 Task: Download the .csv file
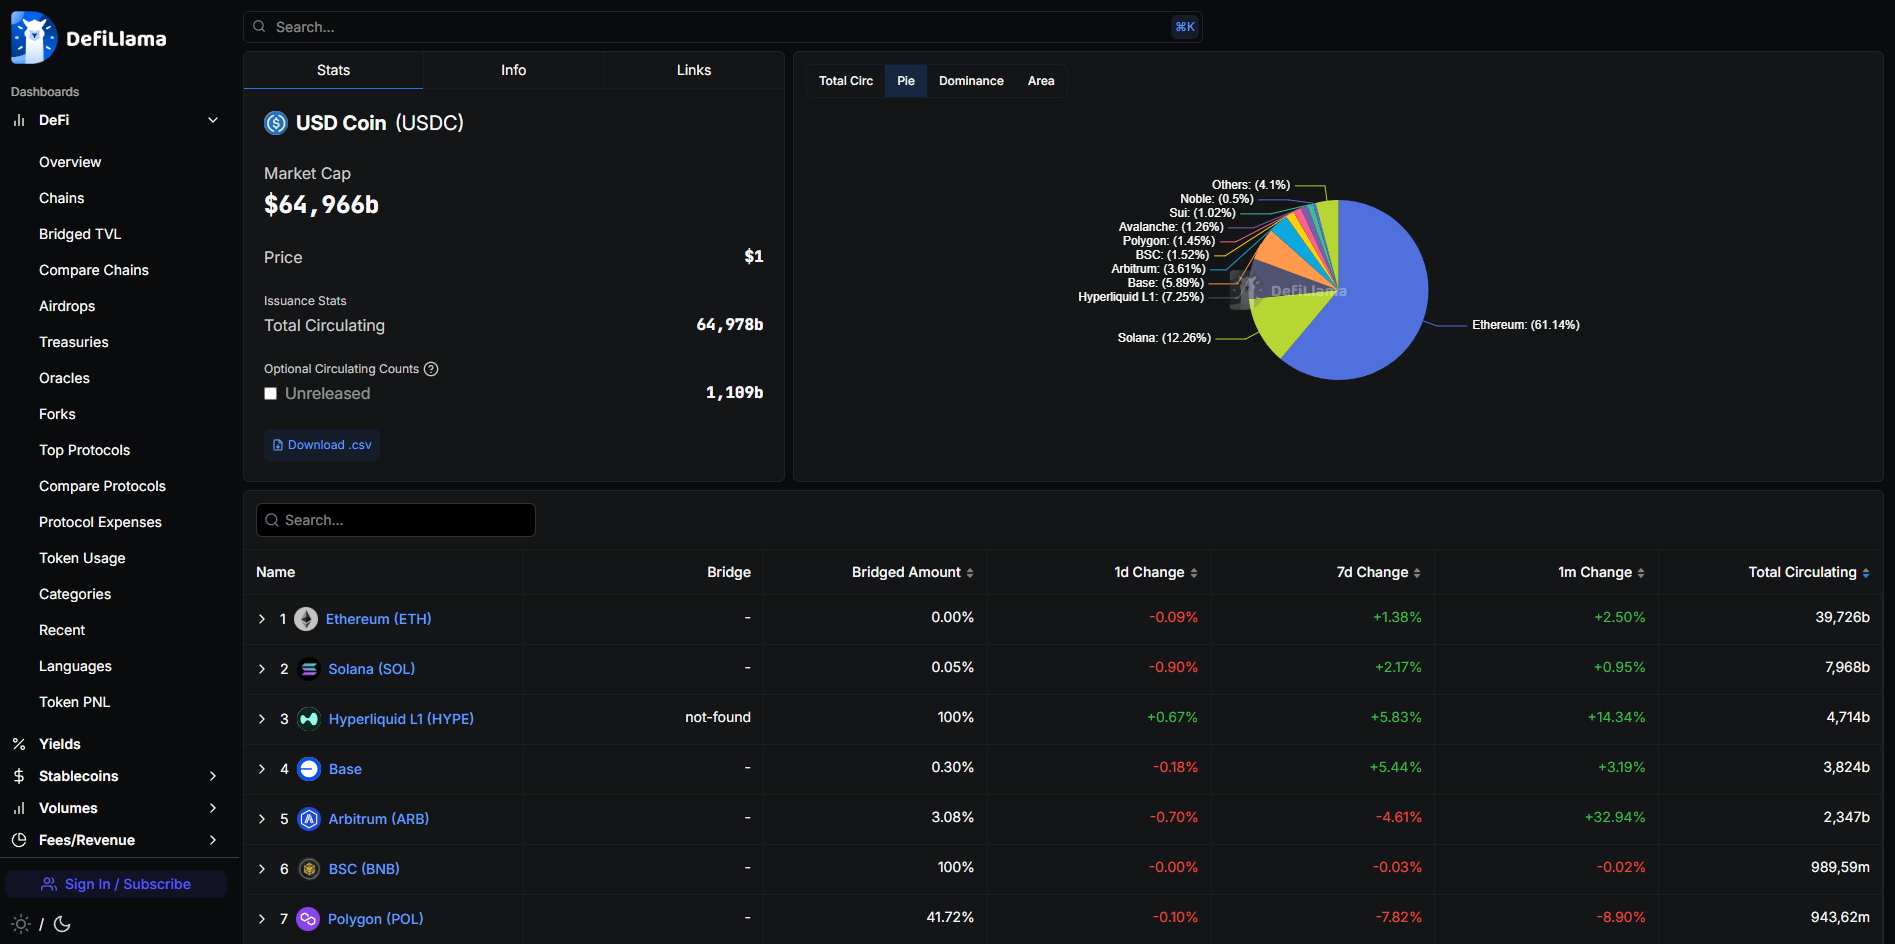[322, 445]
